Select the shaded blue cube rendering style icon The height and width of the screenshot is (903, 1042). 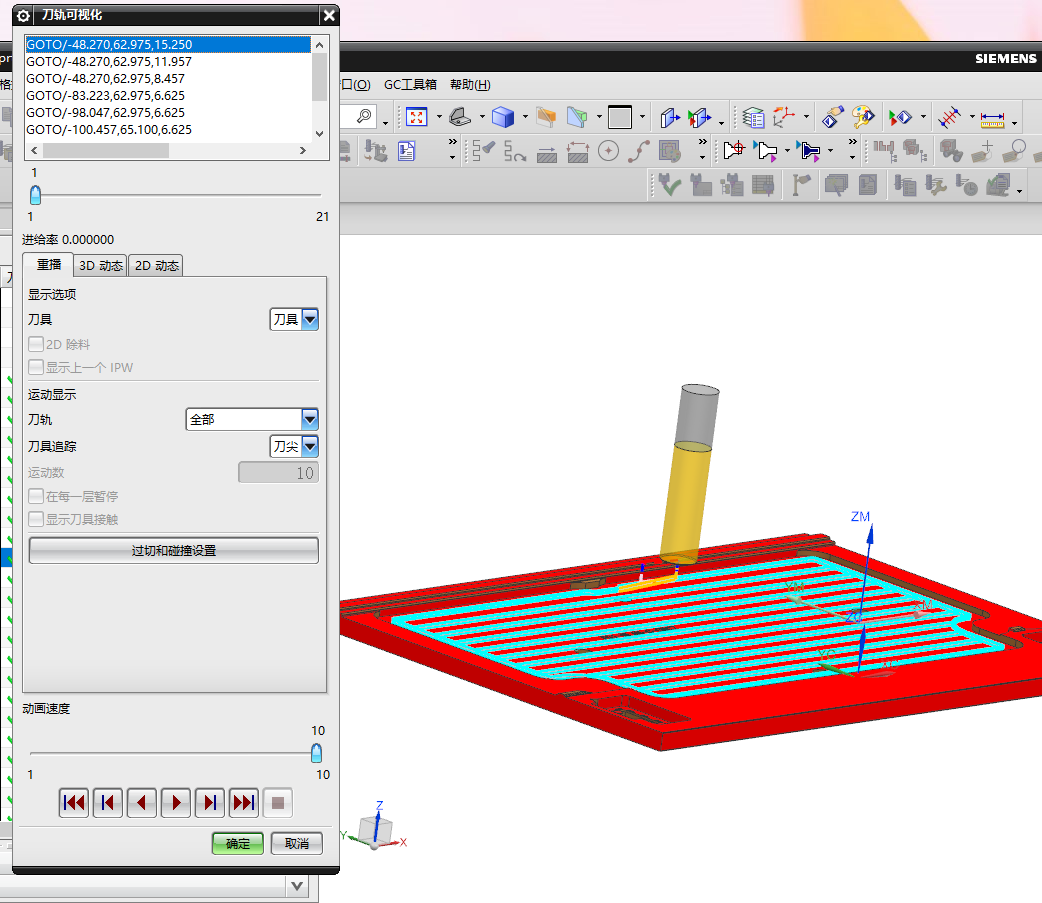[502, 118]
